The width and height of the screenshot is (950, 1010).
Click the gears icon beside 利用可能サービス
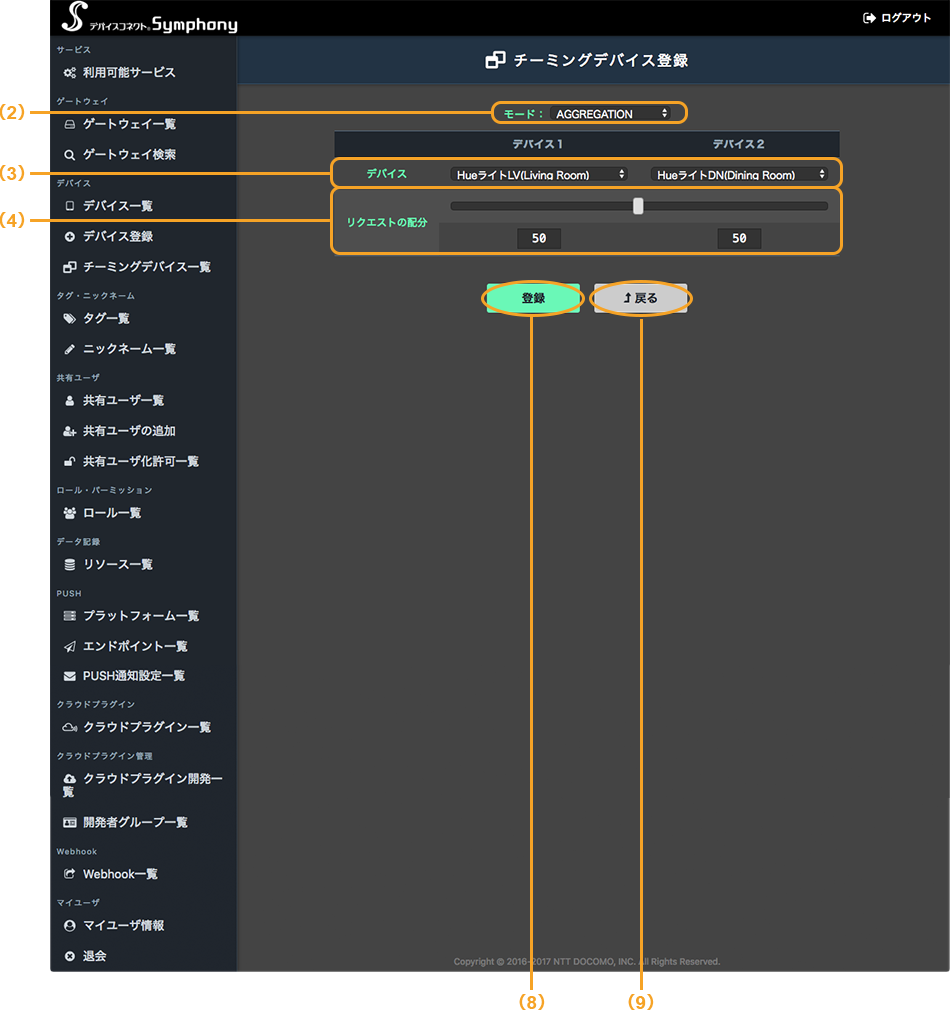click(70, 73)
